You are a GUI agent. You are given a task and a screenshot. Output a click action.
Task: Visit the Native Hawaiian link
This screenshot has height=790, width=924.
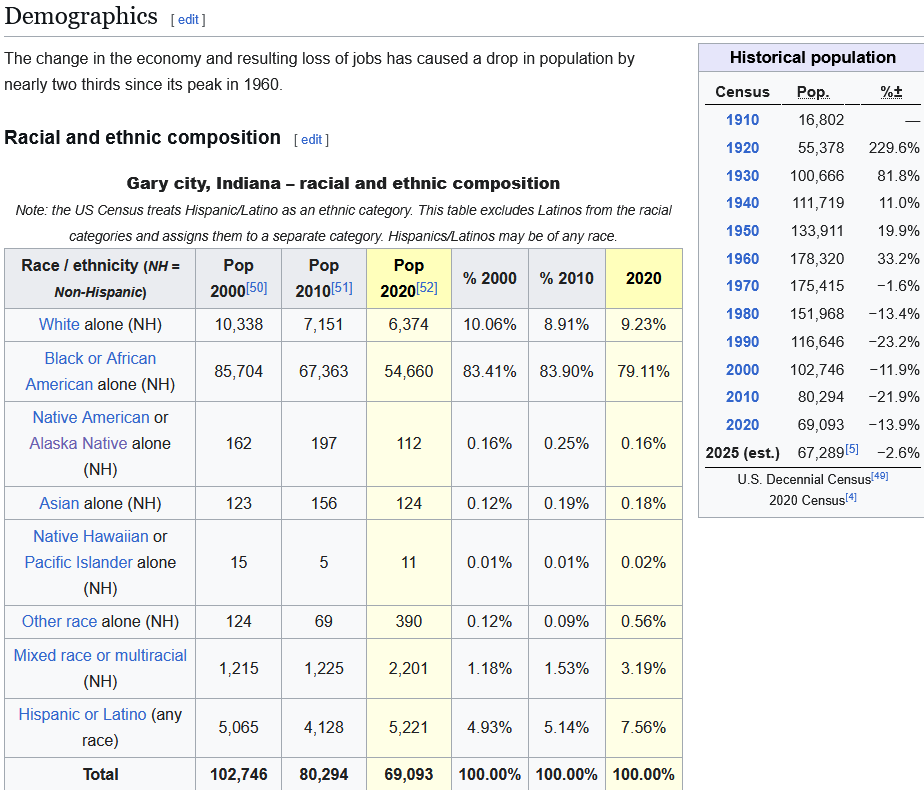click(x=91, y=536)
